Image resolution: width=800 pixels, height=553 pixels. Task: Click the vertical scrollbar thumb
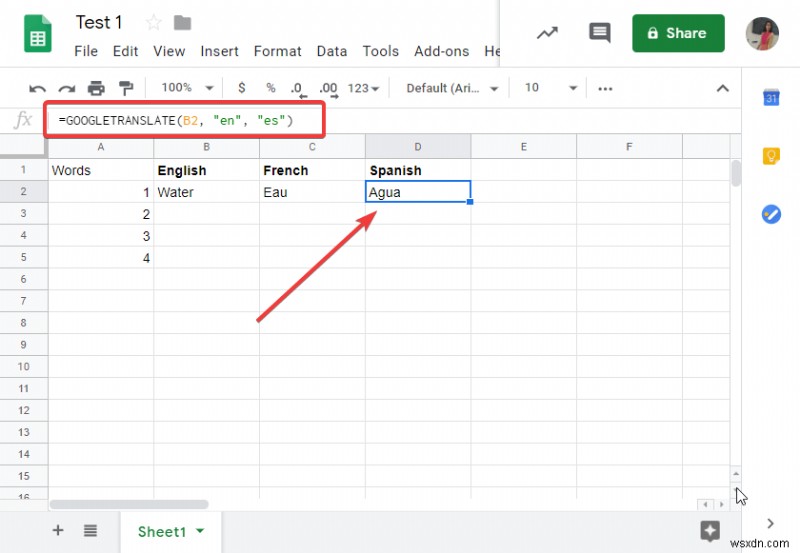(735, 173)
